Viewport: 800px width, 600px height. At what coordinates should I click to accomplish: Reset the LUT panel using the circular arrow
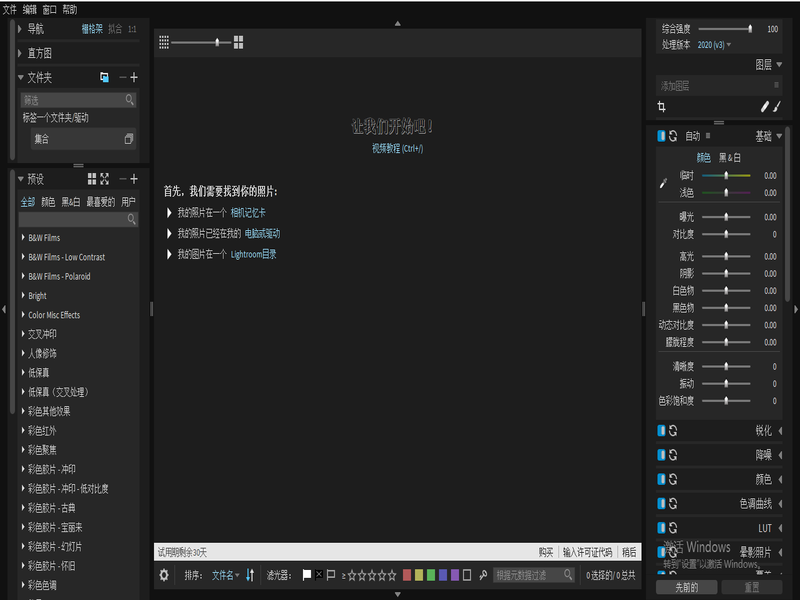(x=673, y=528)
